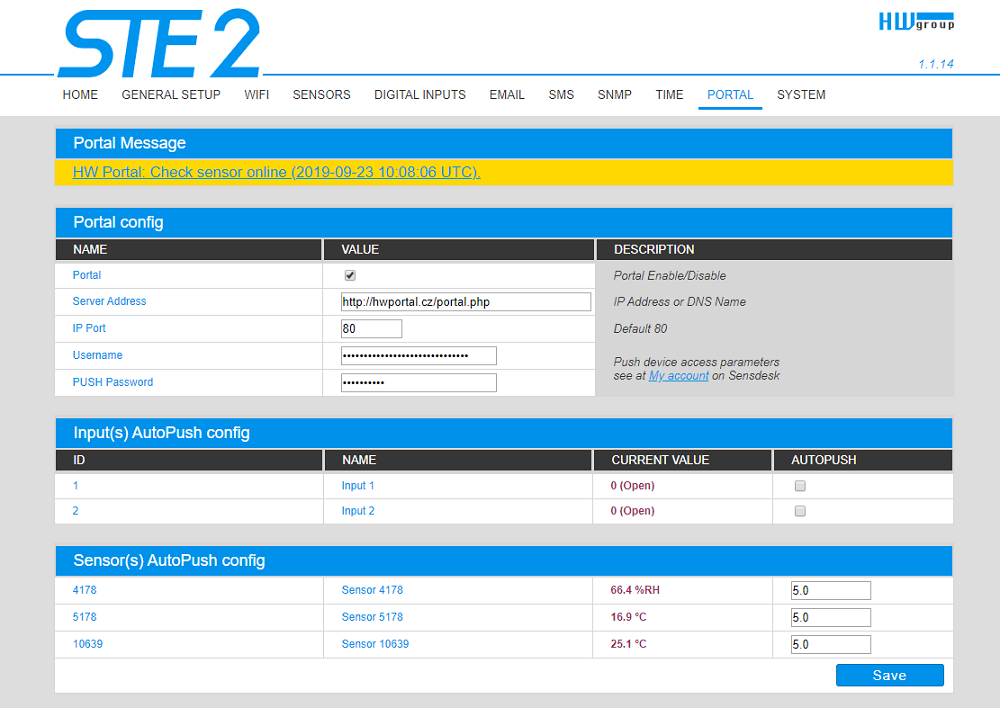Viewport: 1000px width, 708px height.
Task: Click sensor ID 4178
Action: [85, 590]
